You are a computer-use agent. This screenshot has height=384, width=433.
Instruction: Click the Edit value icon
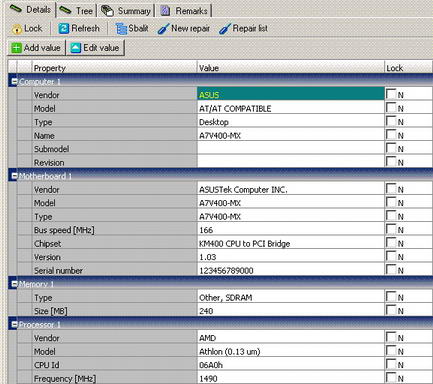coord(75,48)
